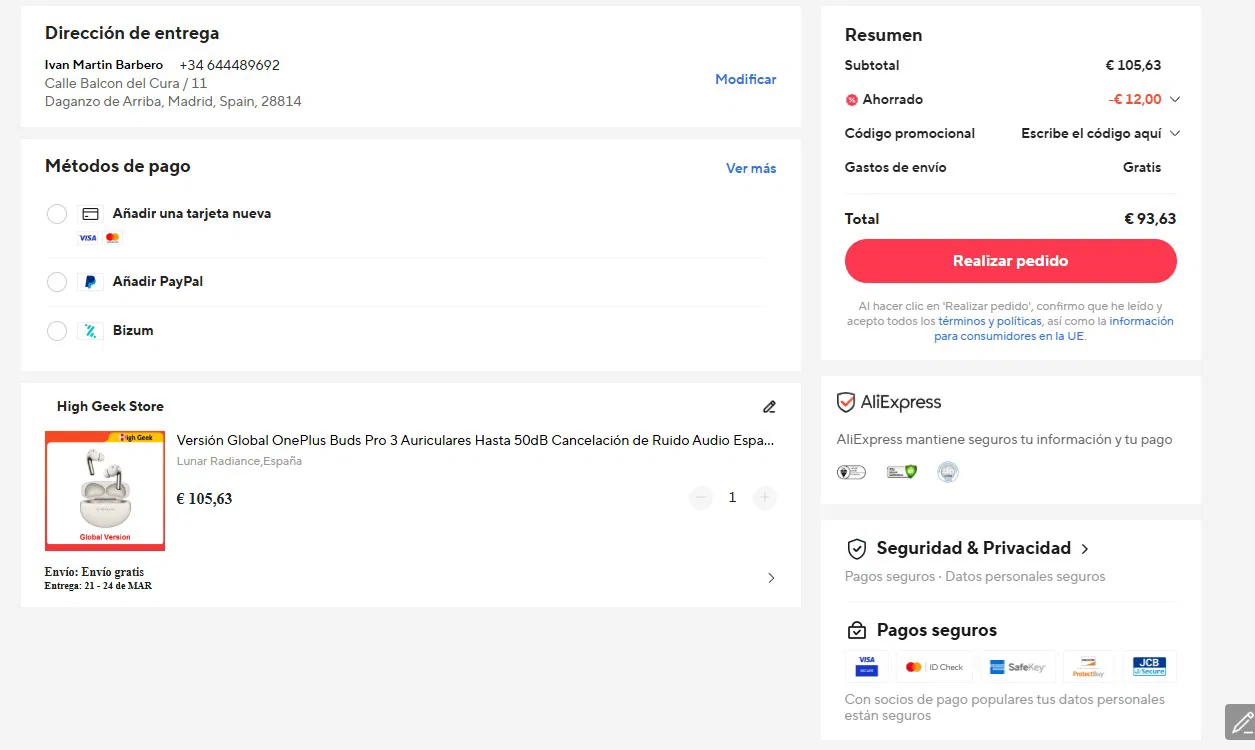Image resolution: width=1255 pixels, height=750 pixels.
Task: Click the ProtectBuy payment badge
Action: (x=1088, y=666)
